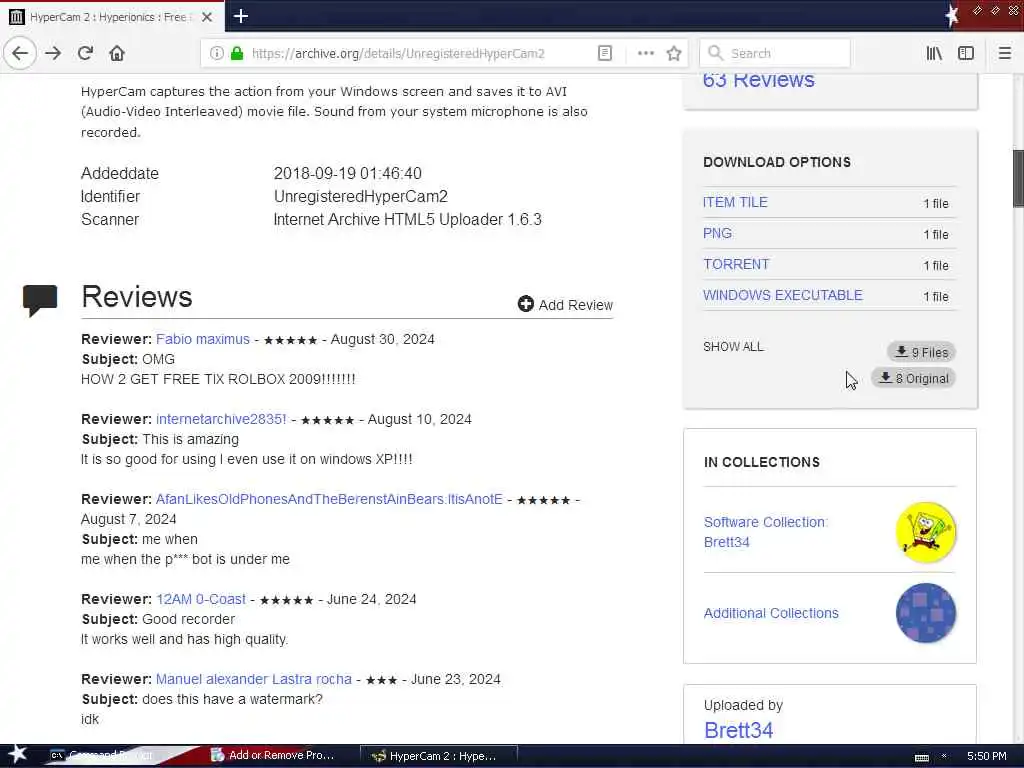1024x768 pixels.
Task: Toggle reader view icon in address bar
Action: pos(605,54)
